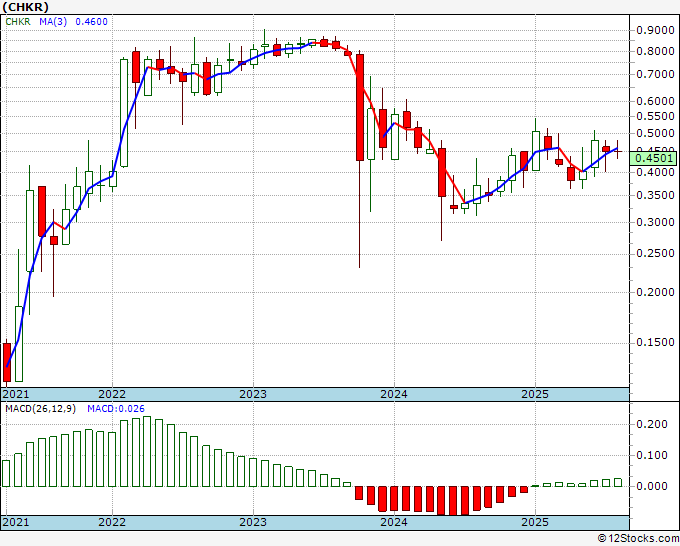The width and height of the screenshot is (680, 546).
Task: Click 2022 on the price chart time axis
Action: point(112,394)
